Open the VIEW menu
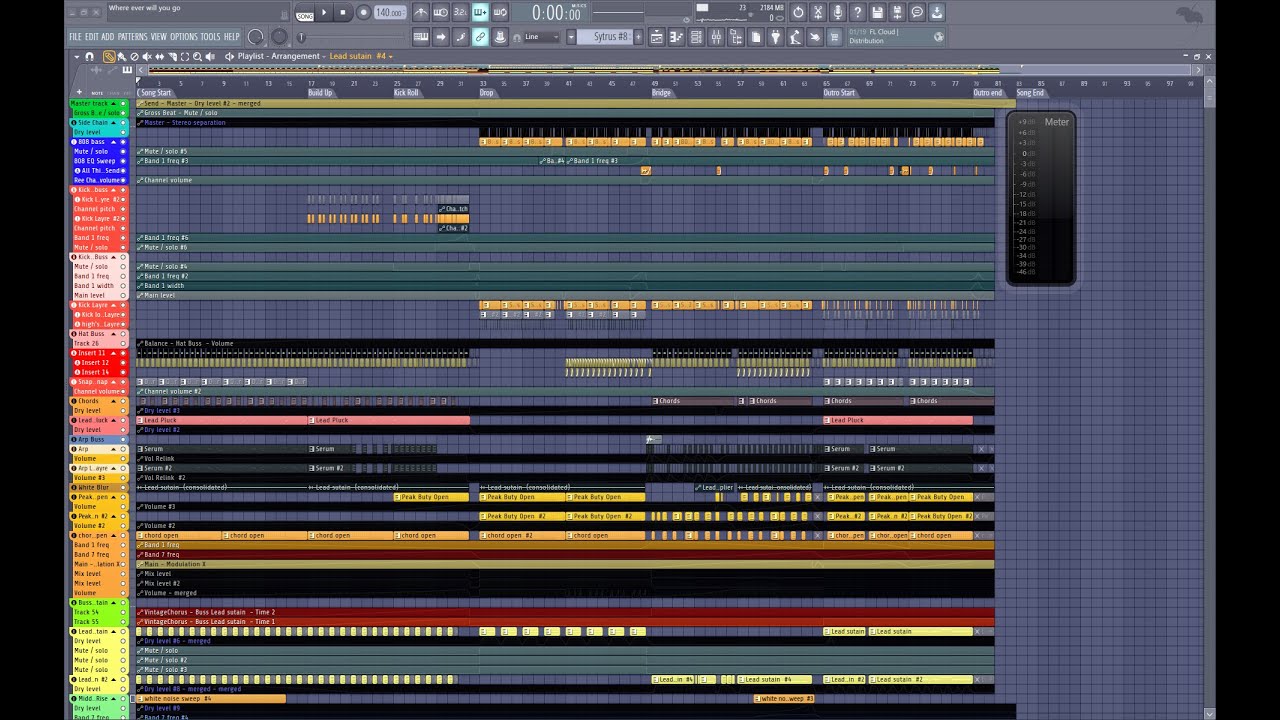This screenshot has width=1280, height=720. tap(159, 37)
